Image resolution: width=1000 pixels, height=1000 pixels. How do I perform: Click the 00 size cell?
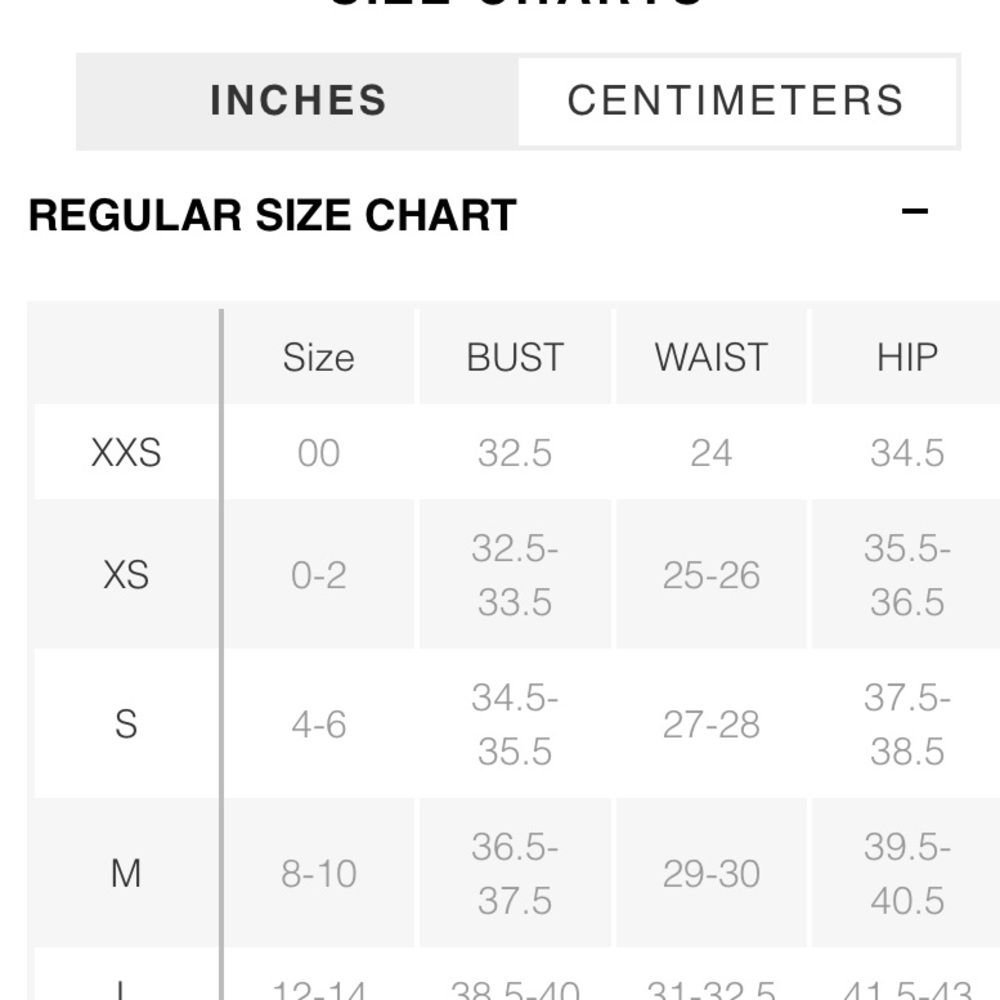[319, 453]
